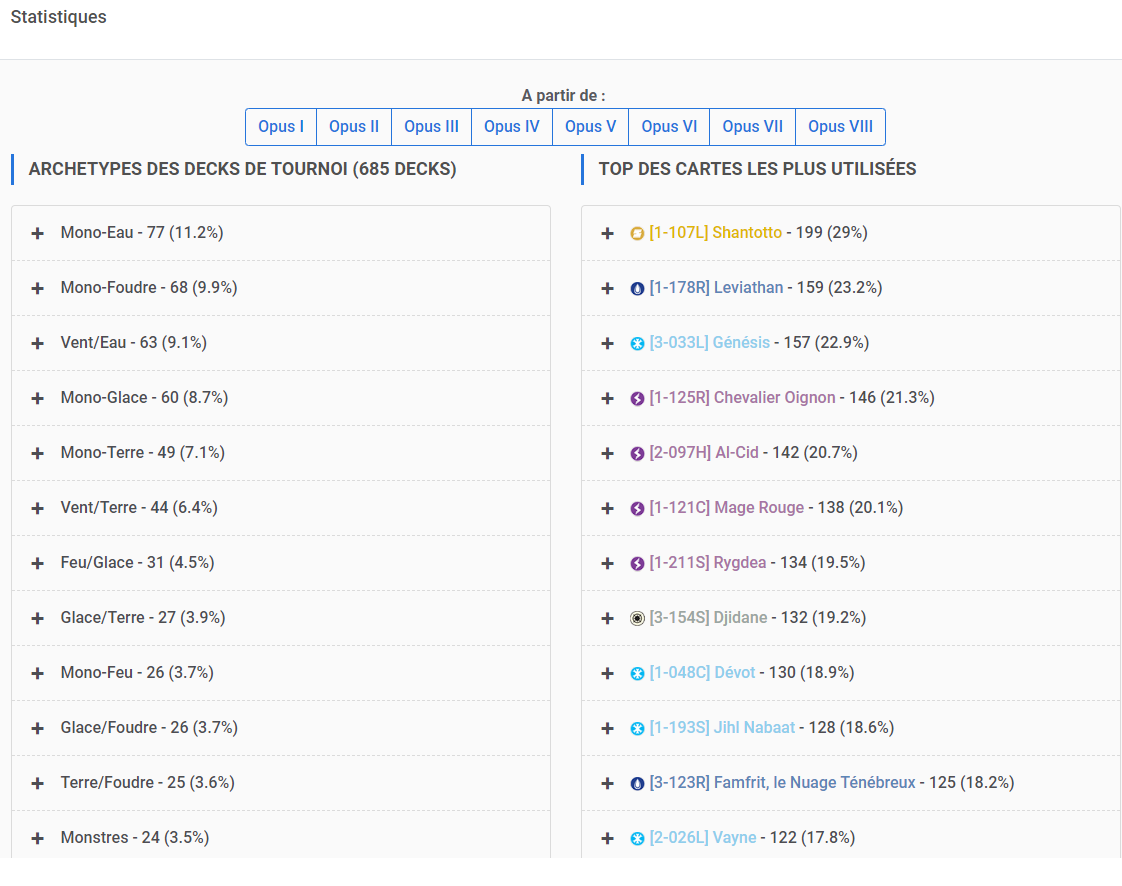Filter statistics from Opus VI
1122x886 pixels.
coord(669,127)
